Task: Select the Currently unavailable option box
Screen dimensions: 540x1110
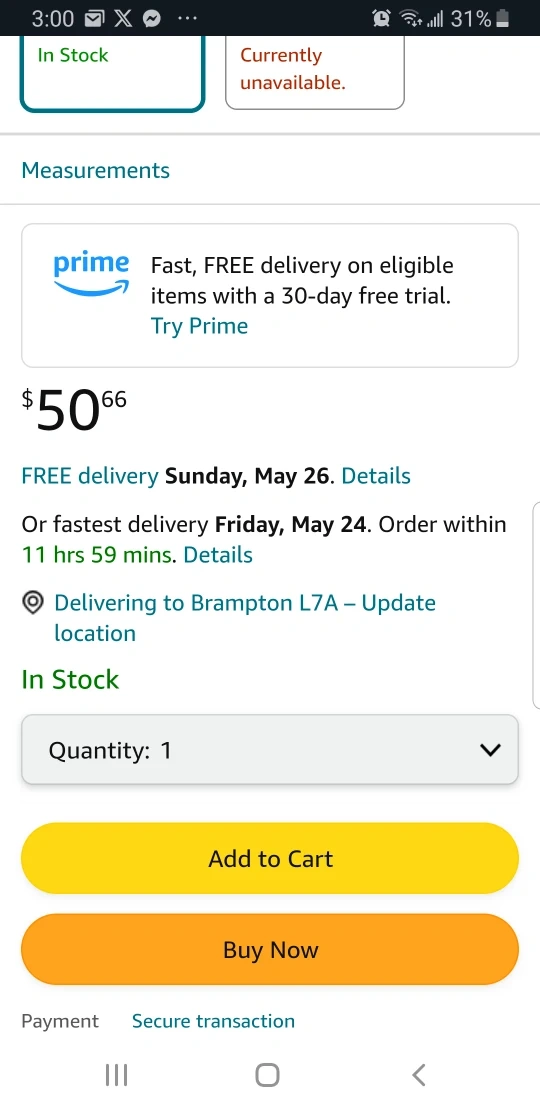Action: 315,72
